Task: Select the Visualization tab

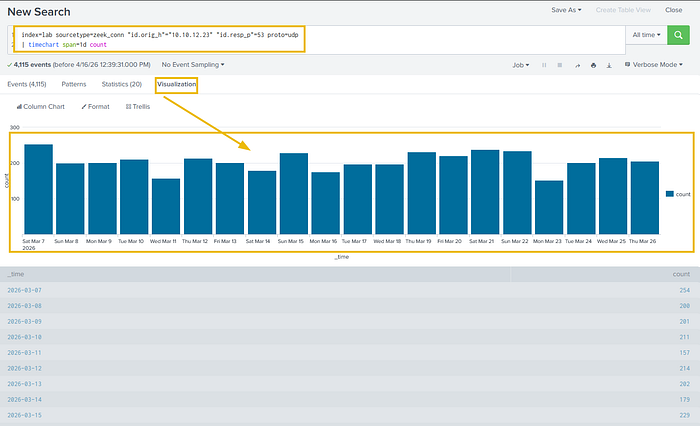Action: [176, 84]
